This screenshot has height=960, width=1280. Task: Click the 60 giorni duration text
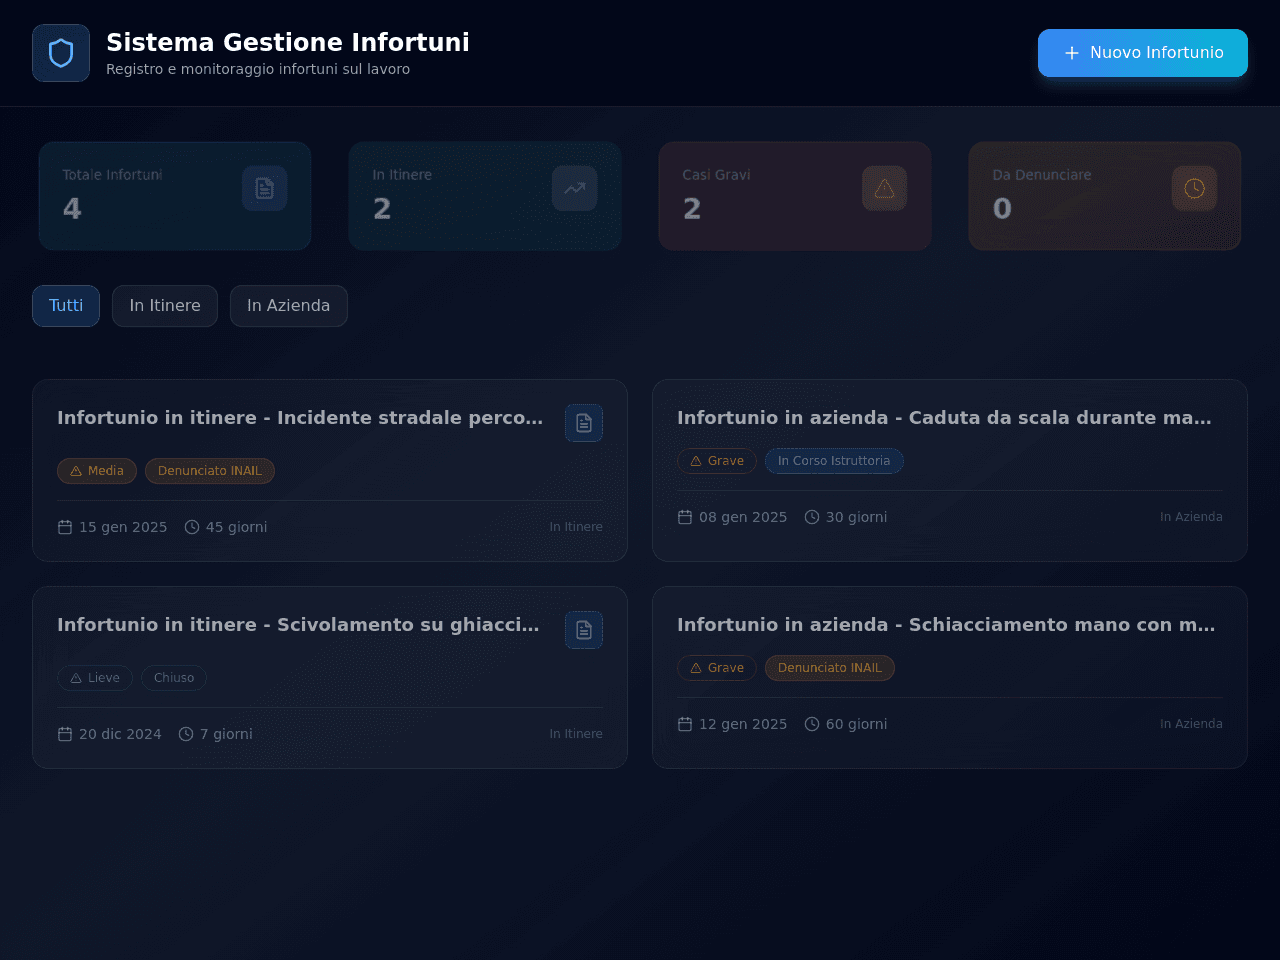coord(857,724)
